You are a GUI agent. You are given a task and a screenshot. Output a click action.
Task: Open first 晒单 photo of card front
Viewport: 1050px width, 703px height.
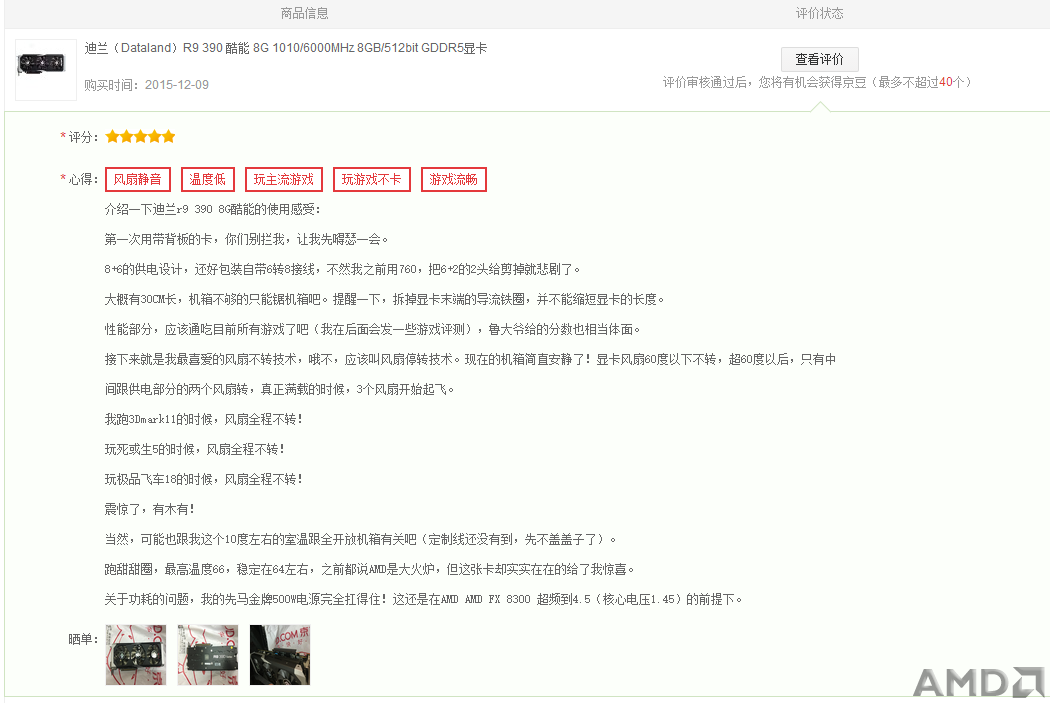136,655
